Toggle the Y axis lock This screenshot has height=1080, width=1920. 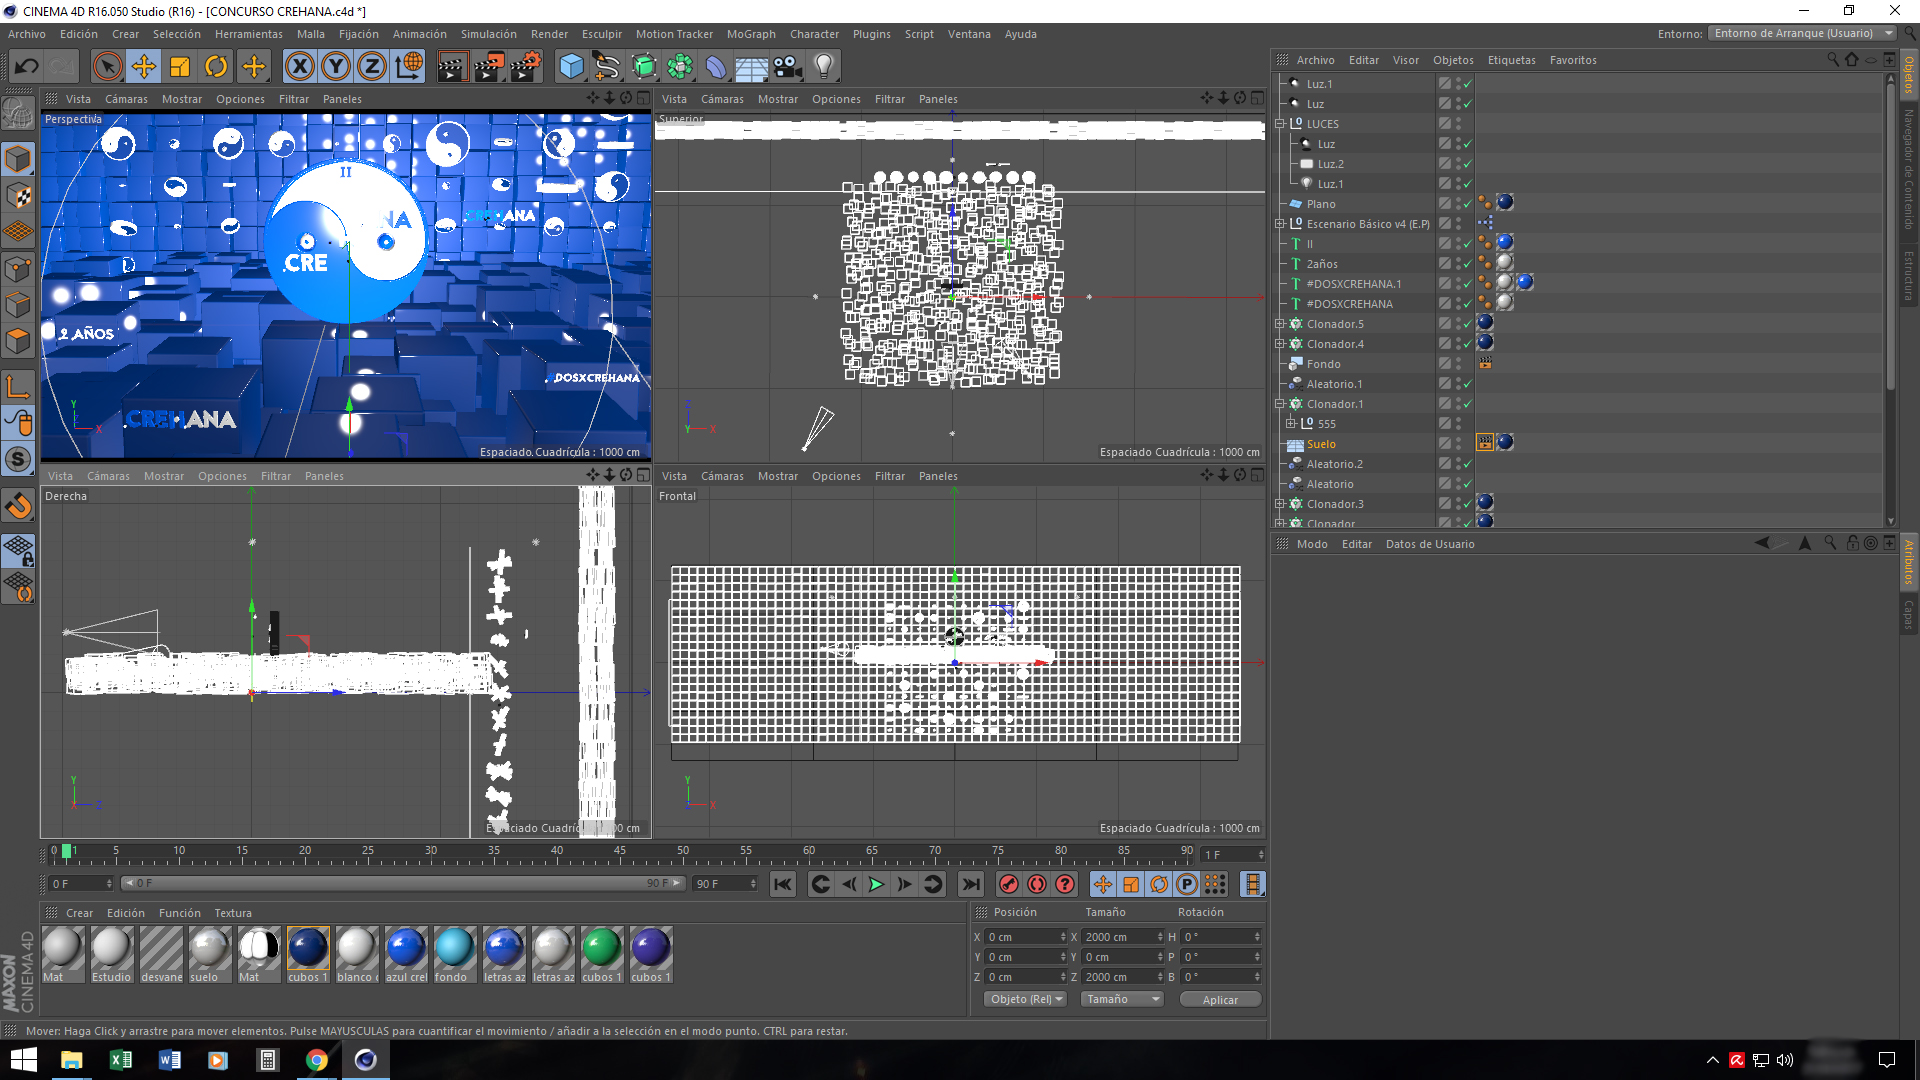(336, 67)
